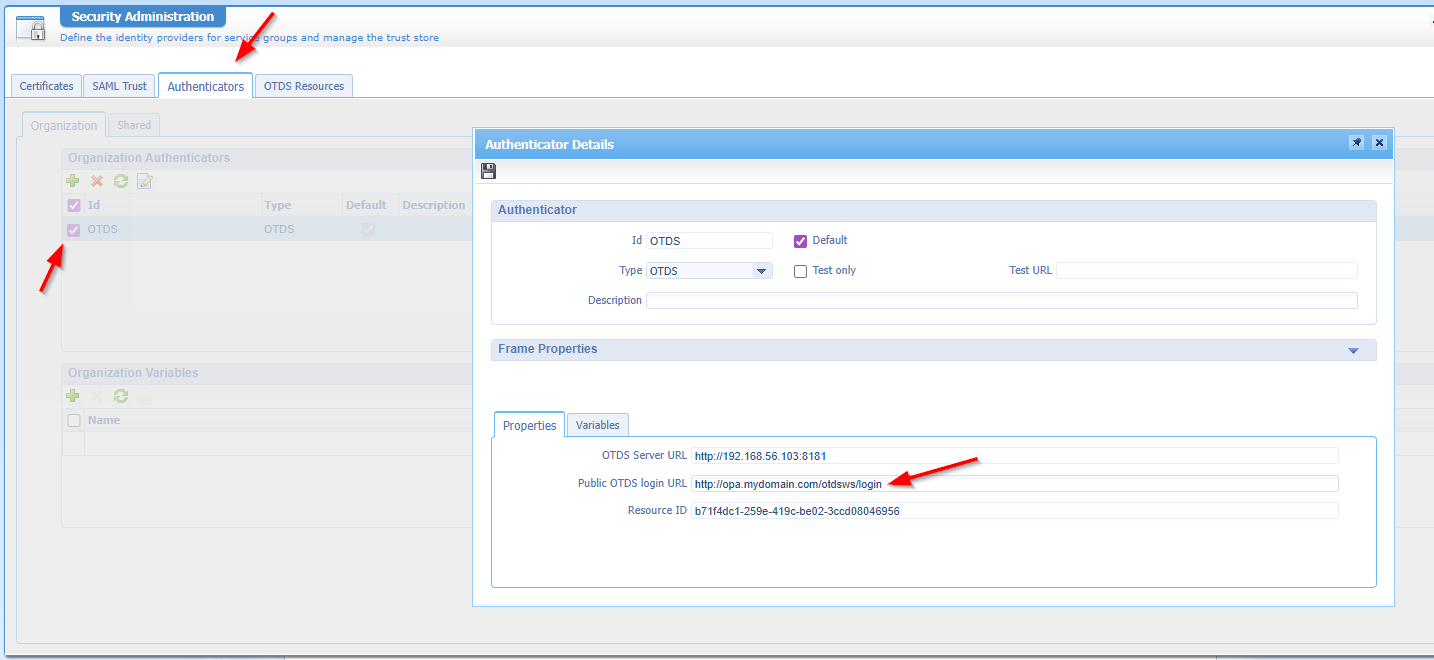Expand the Frame Properties section
Image resolution: width=1434 pixels, height=660 pixels.
coord(1353,350)
